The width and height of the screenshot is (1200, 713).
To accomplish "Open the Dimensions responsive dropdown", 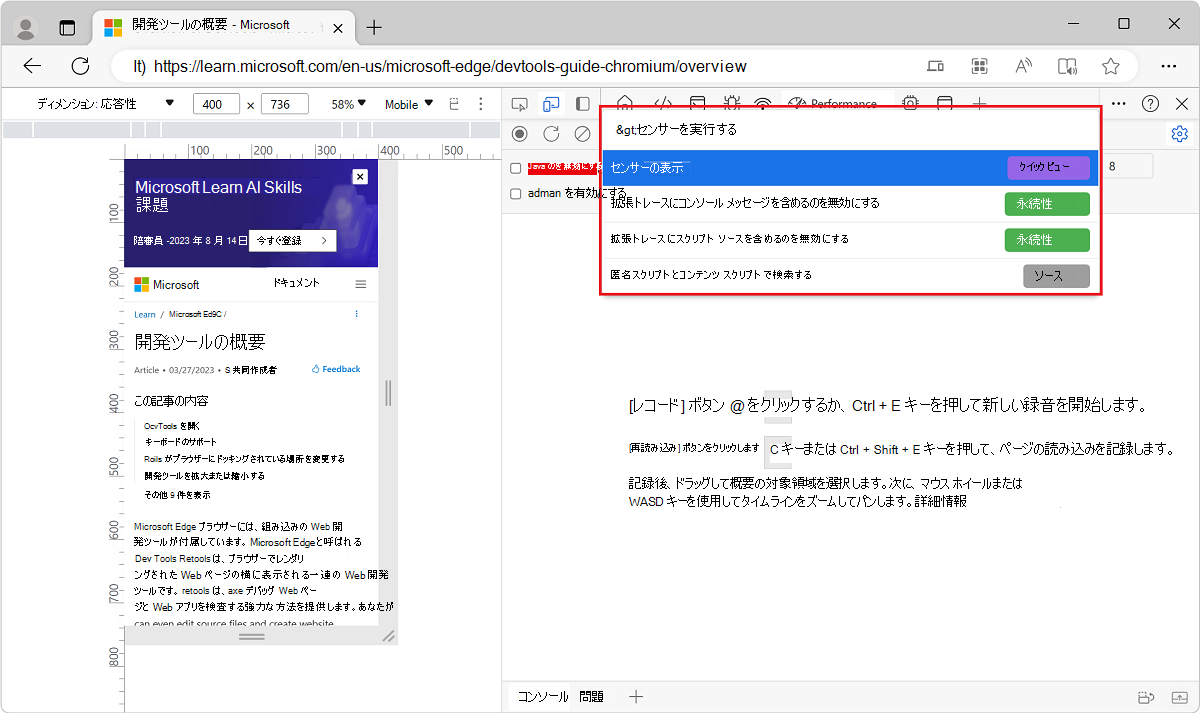I will (105, 104).
